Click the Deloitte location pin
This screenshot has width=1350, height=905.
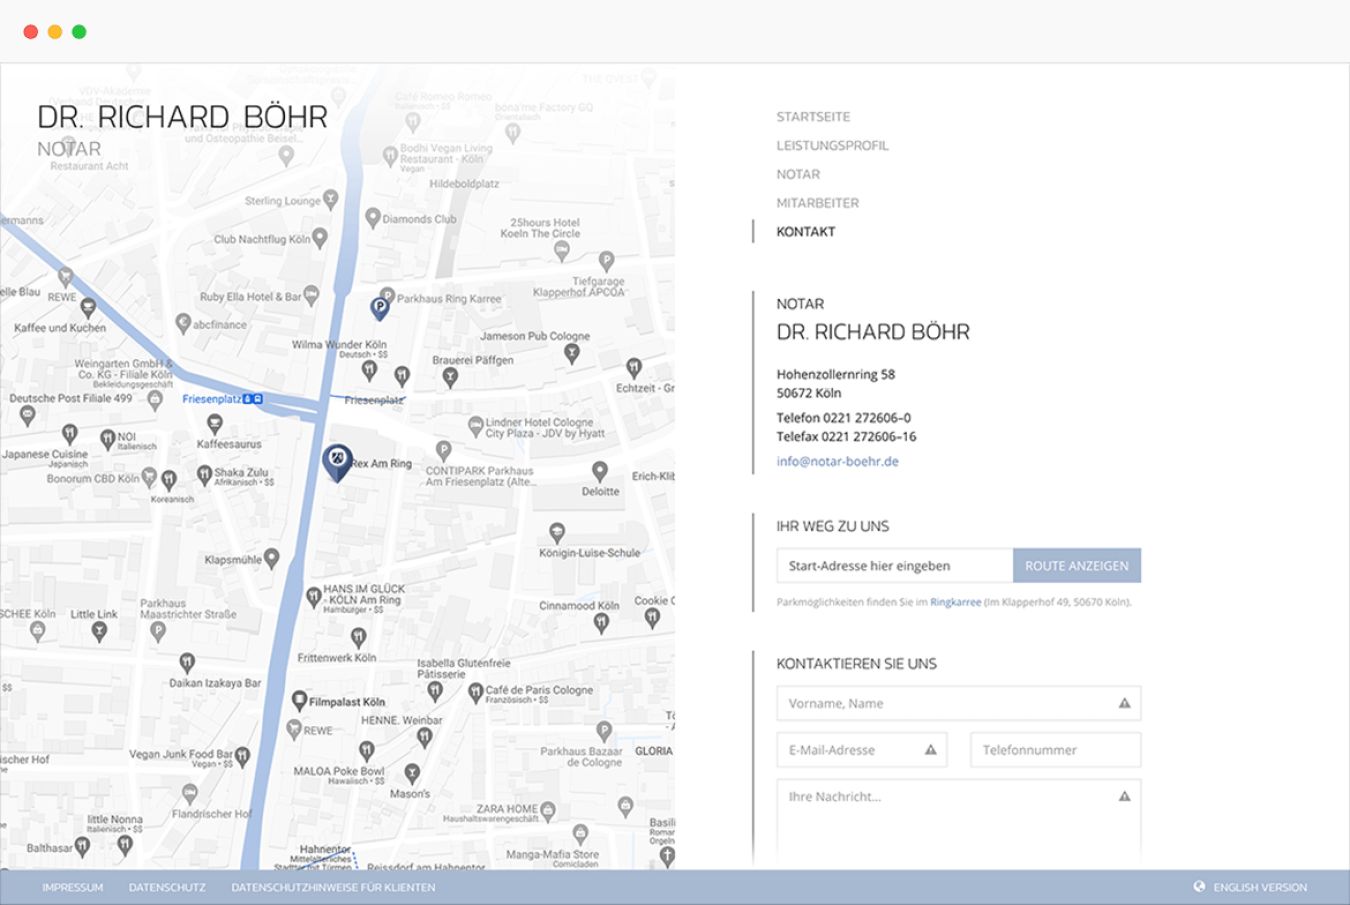click(599, 471)
